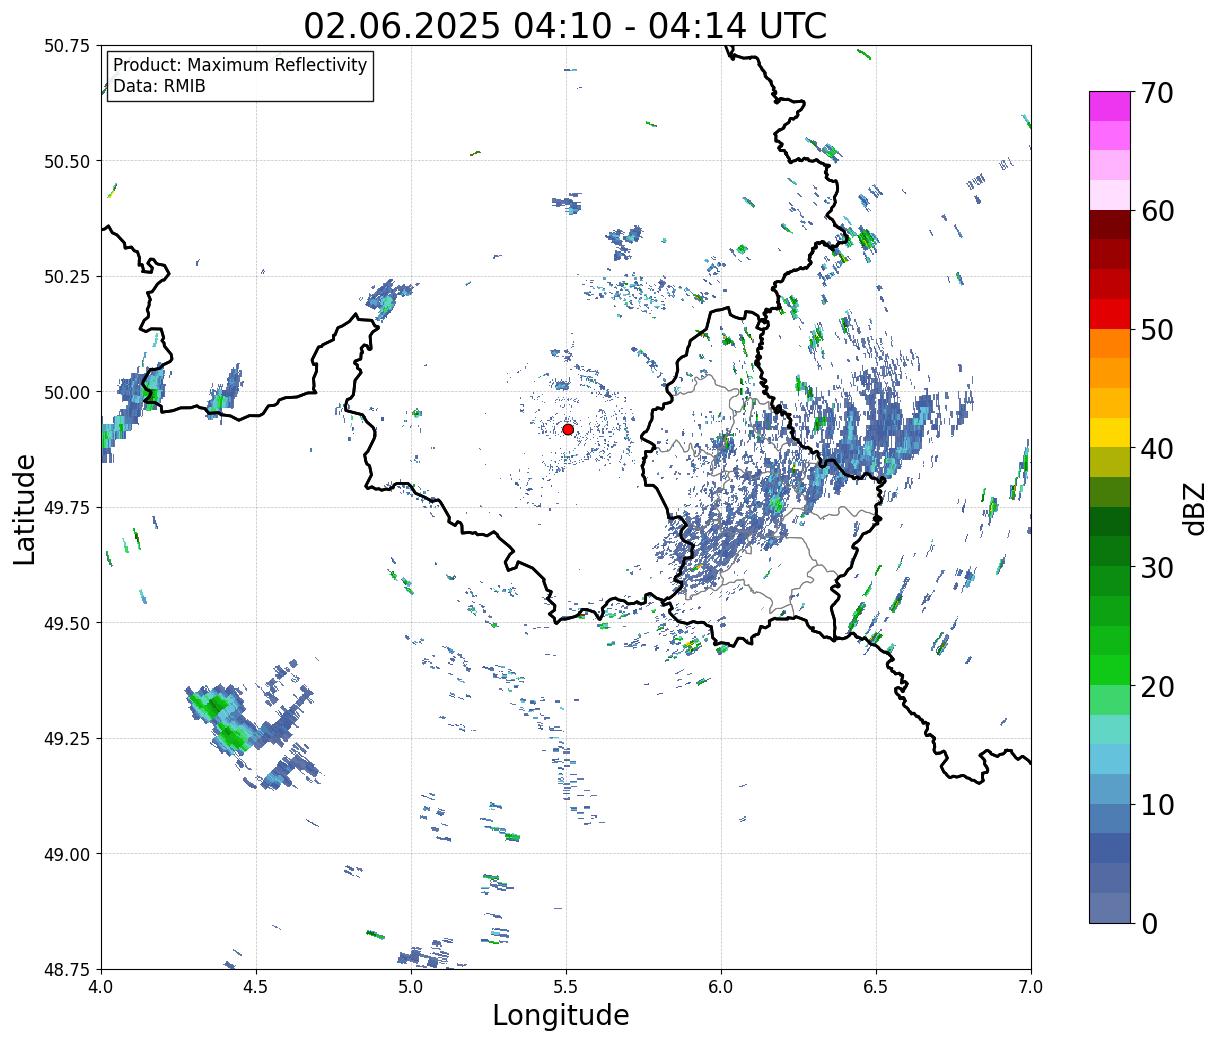This screenshot has height=1040, width=1219.
Task: Click the red radar location marker
Action: tap(568, 429)
